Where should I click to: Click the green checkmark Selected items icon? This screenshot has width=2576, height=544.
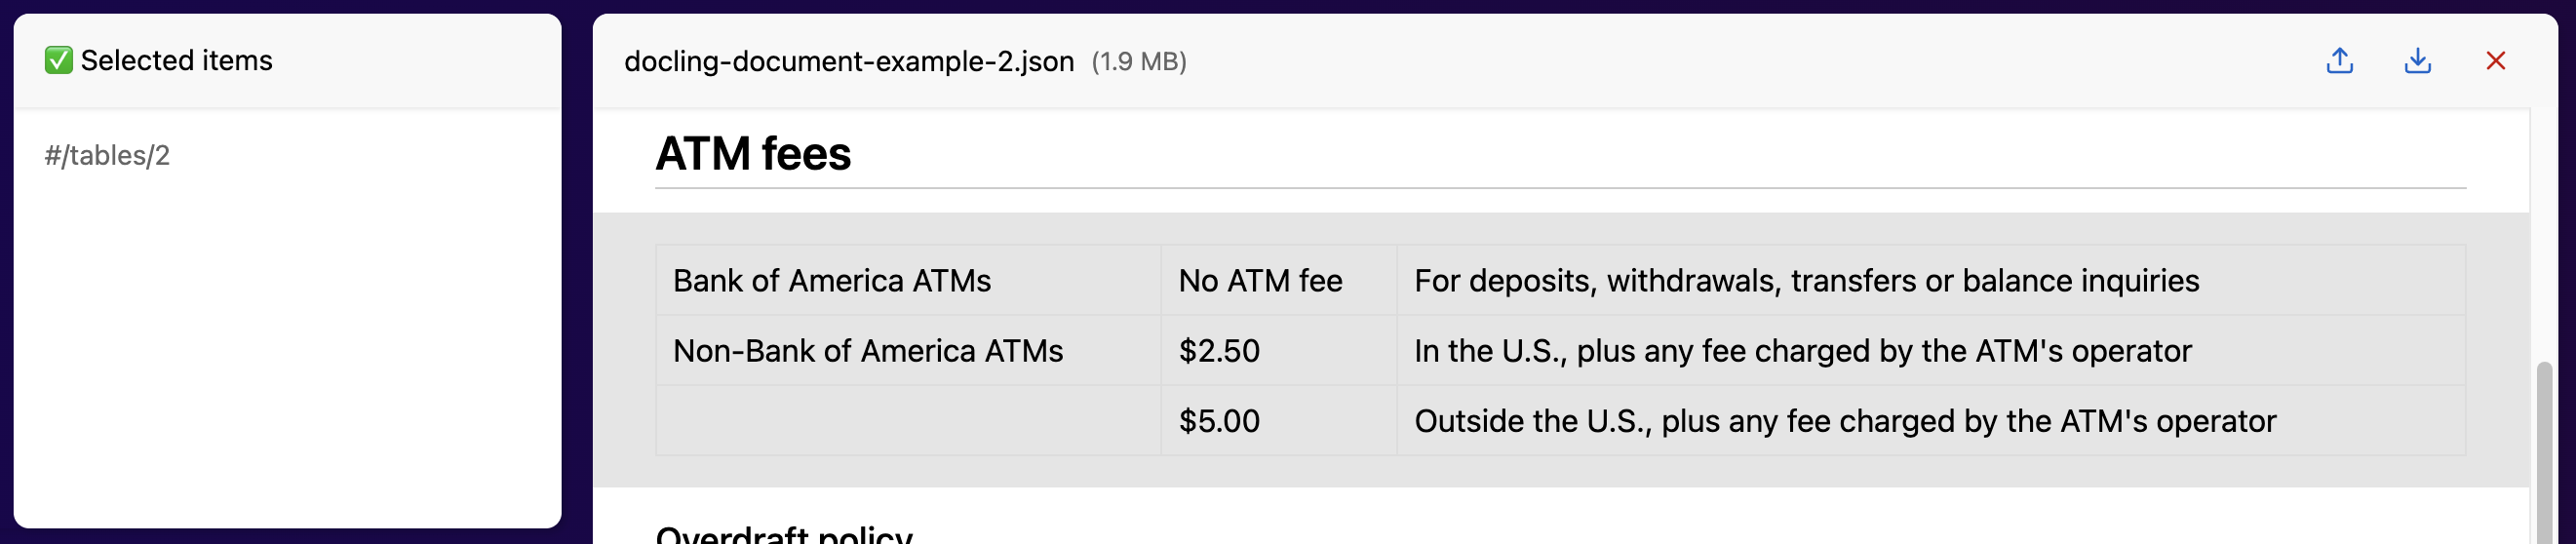pos(58,61)
